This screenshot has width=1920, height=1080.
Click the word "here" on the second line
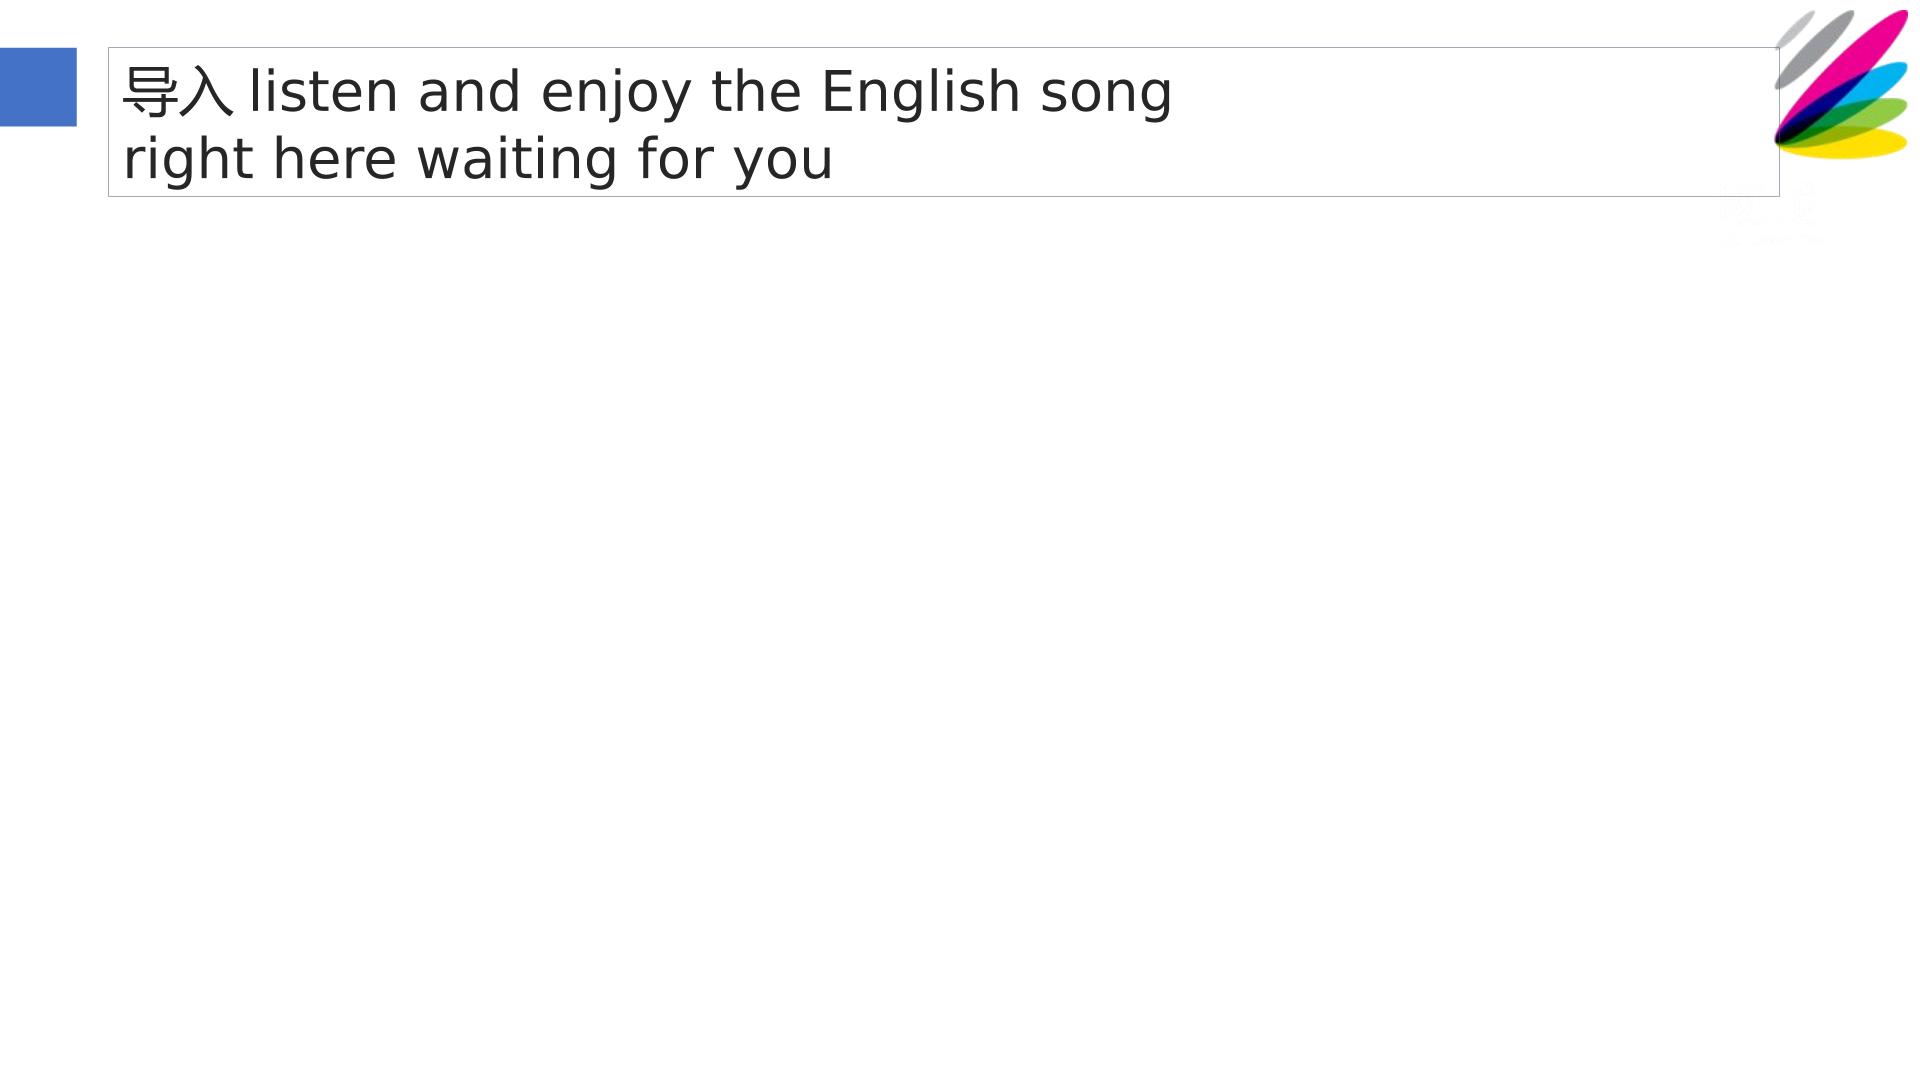[x=334, y=160]
